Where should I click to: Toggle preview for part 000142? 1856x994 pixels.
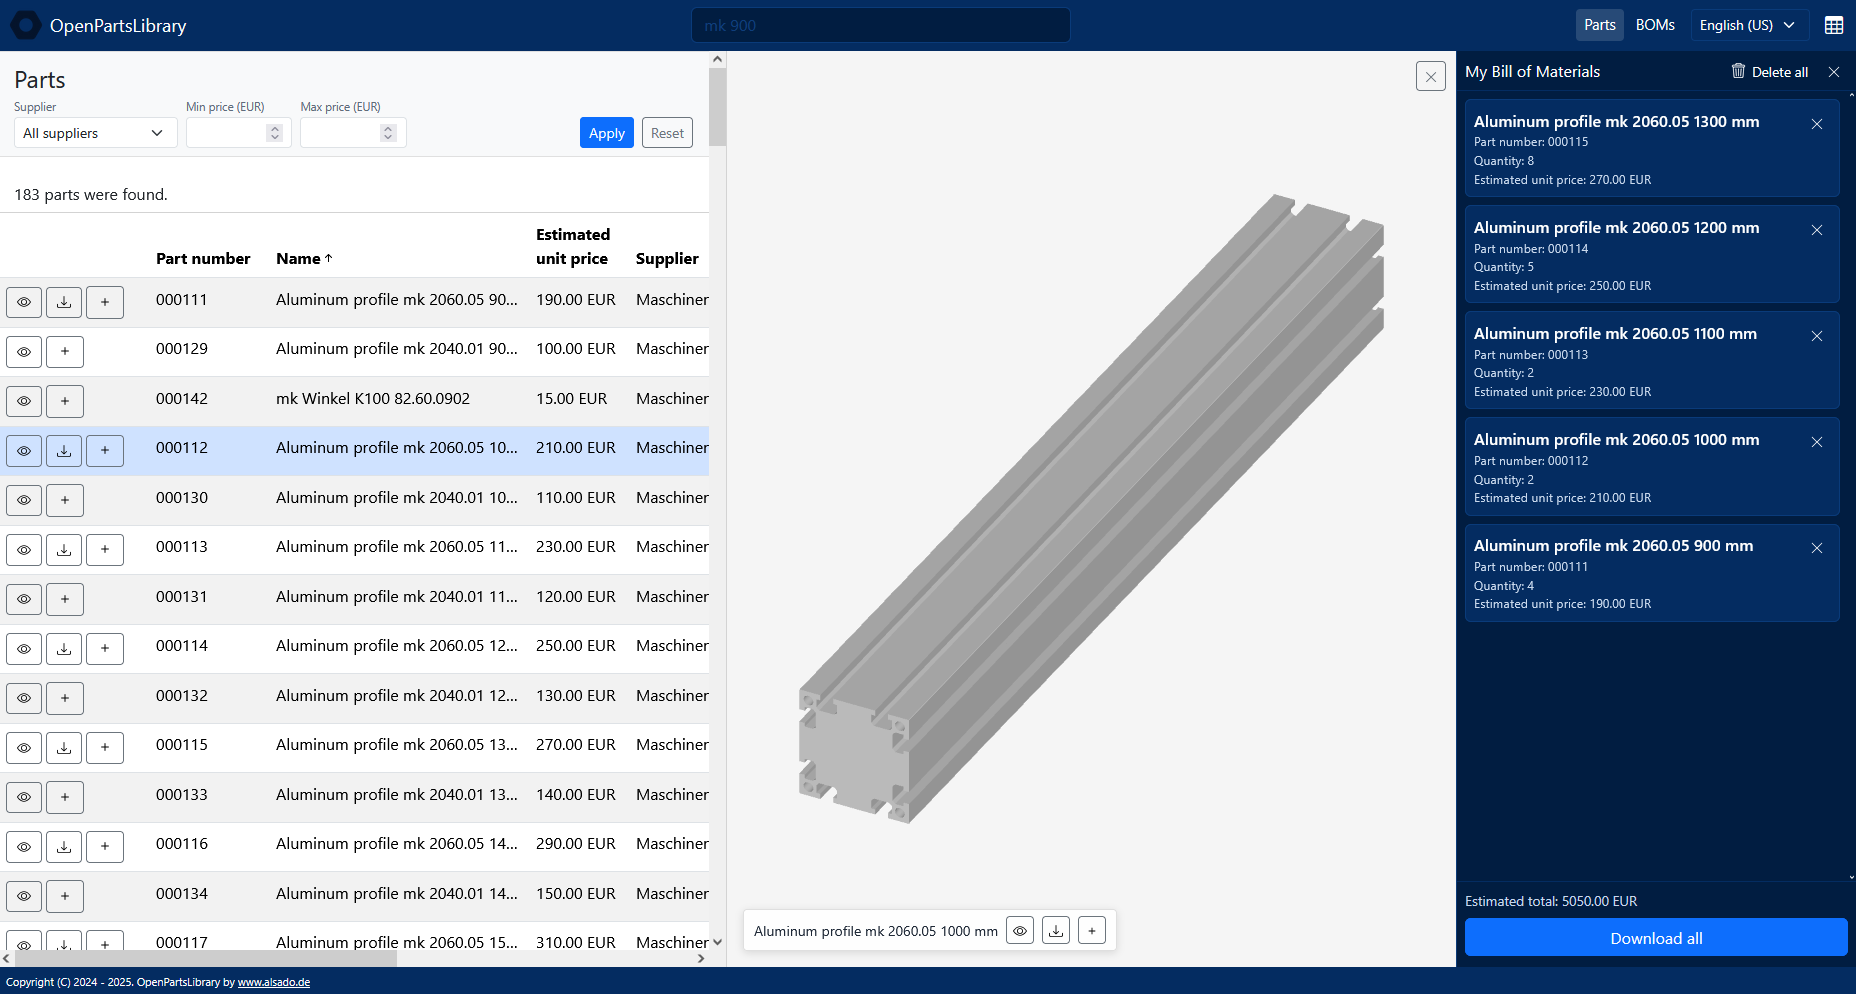pyautogui.click(x=24, y=401)
